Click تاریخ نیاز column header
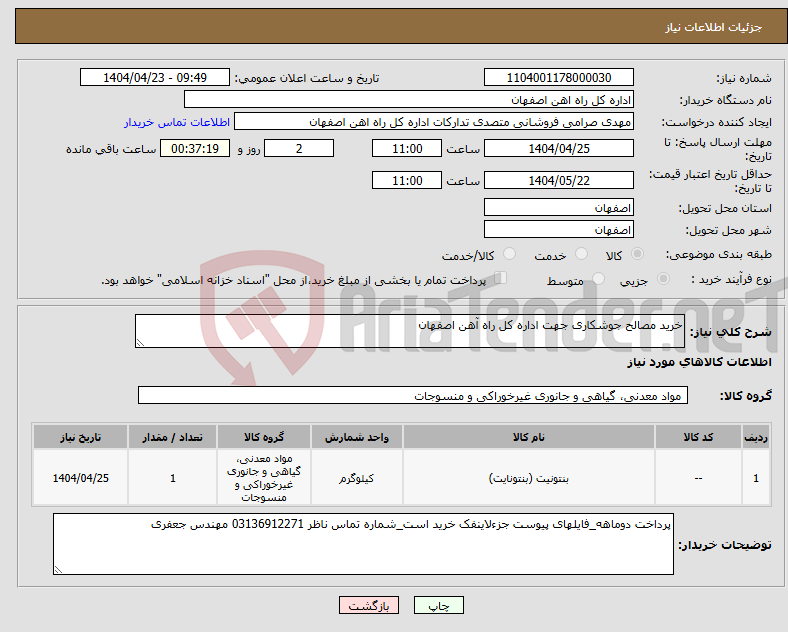Viewport: 788px width, 632px height. coord(80,437)
